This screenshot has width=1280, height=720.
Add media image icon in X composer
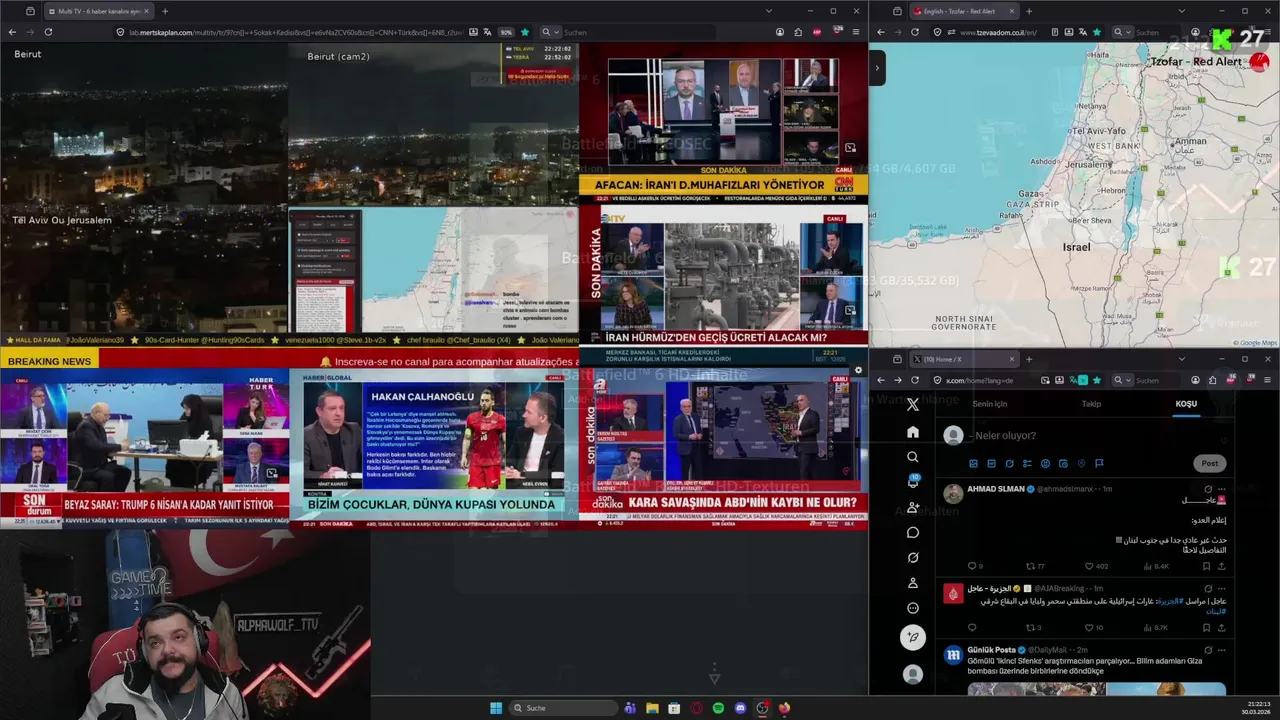coord(973,463)
